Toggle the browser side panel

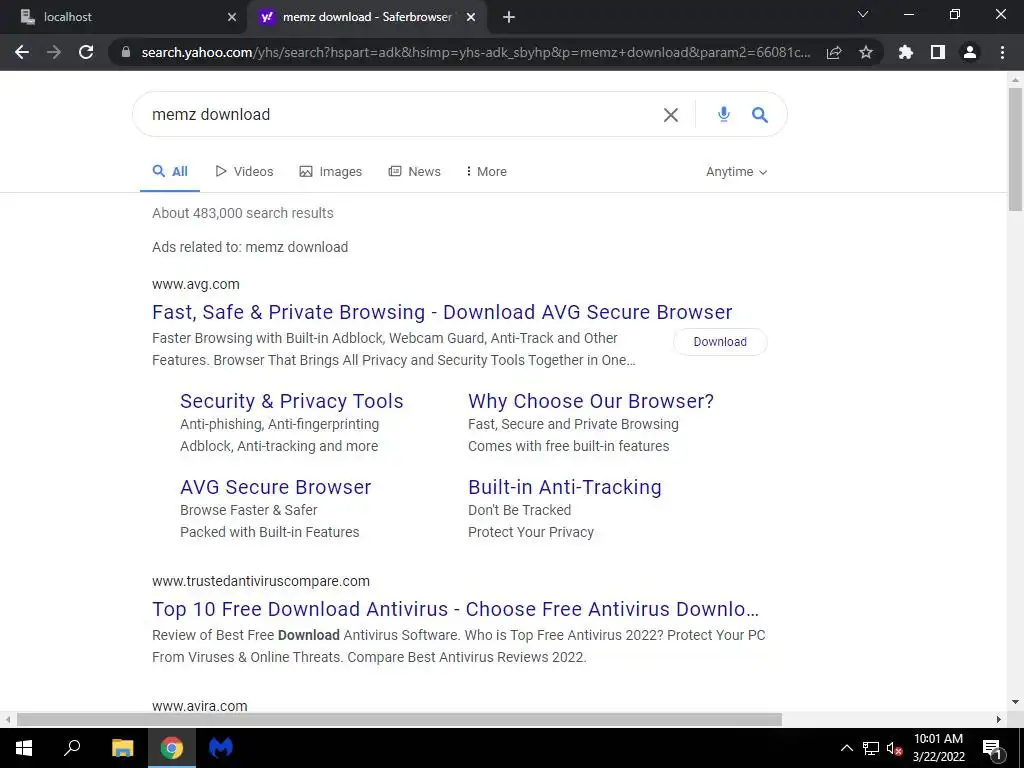[x=938, y=52]
